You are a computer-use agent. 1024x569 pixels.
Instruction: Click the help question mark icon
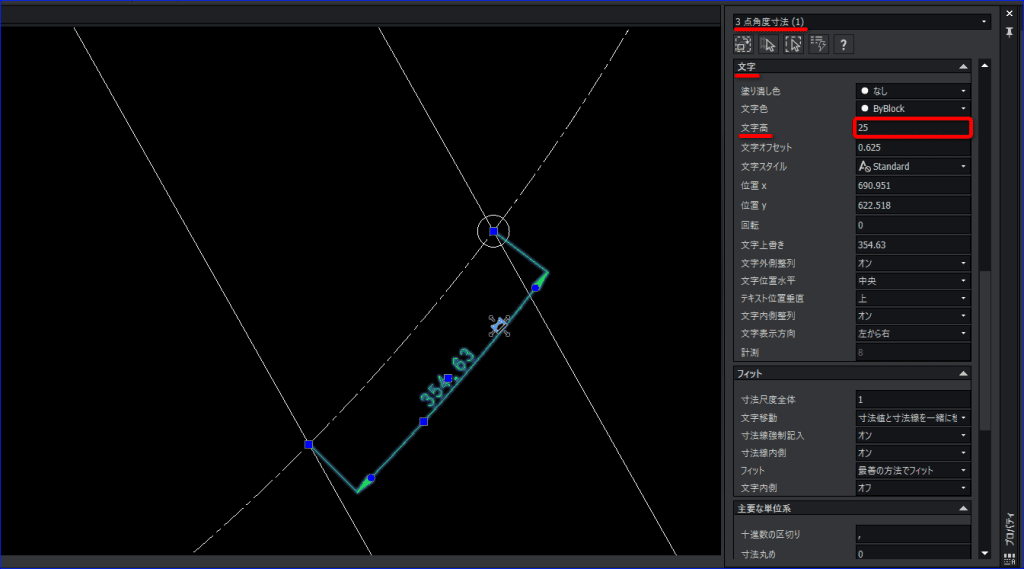point(843,44)
